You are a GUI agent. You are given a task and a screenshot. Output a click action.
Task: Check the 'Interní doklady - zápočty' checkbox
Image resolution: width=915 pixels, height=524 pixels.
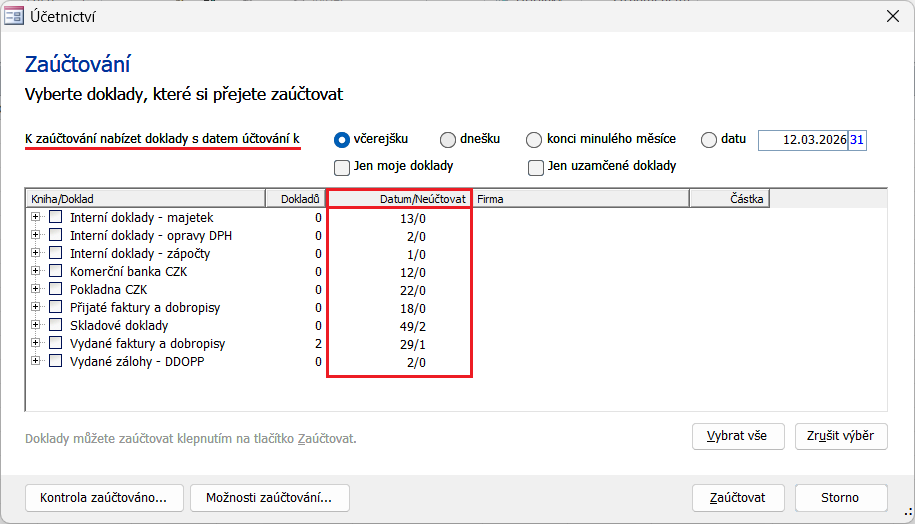(55, 253)
